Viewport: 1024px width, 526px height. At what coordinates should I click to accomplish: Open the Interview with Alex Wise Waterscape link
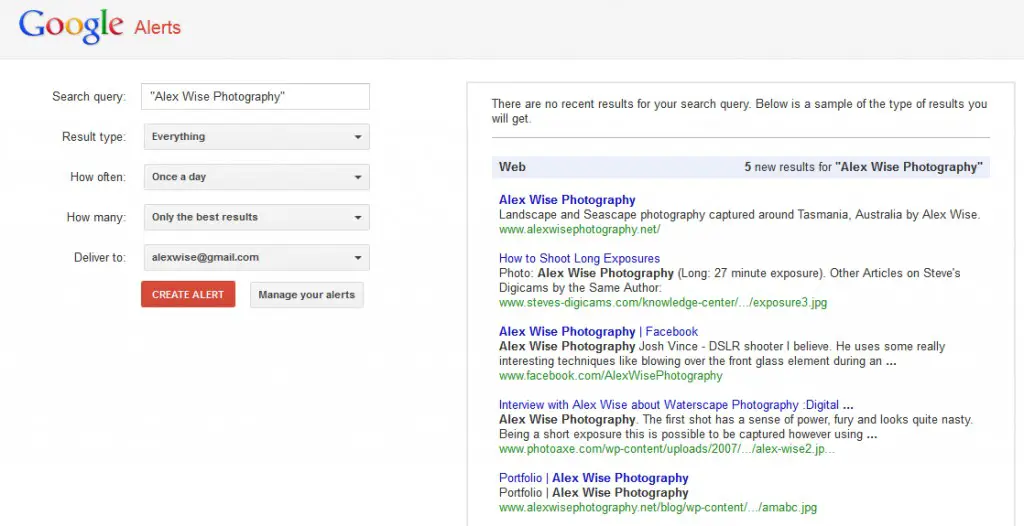point(676,404)
